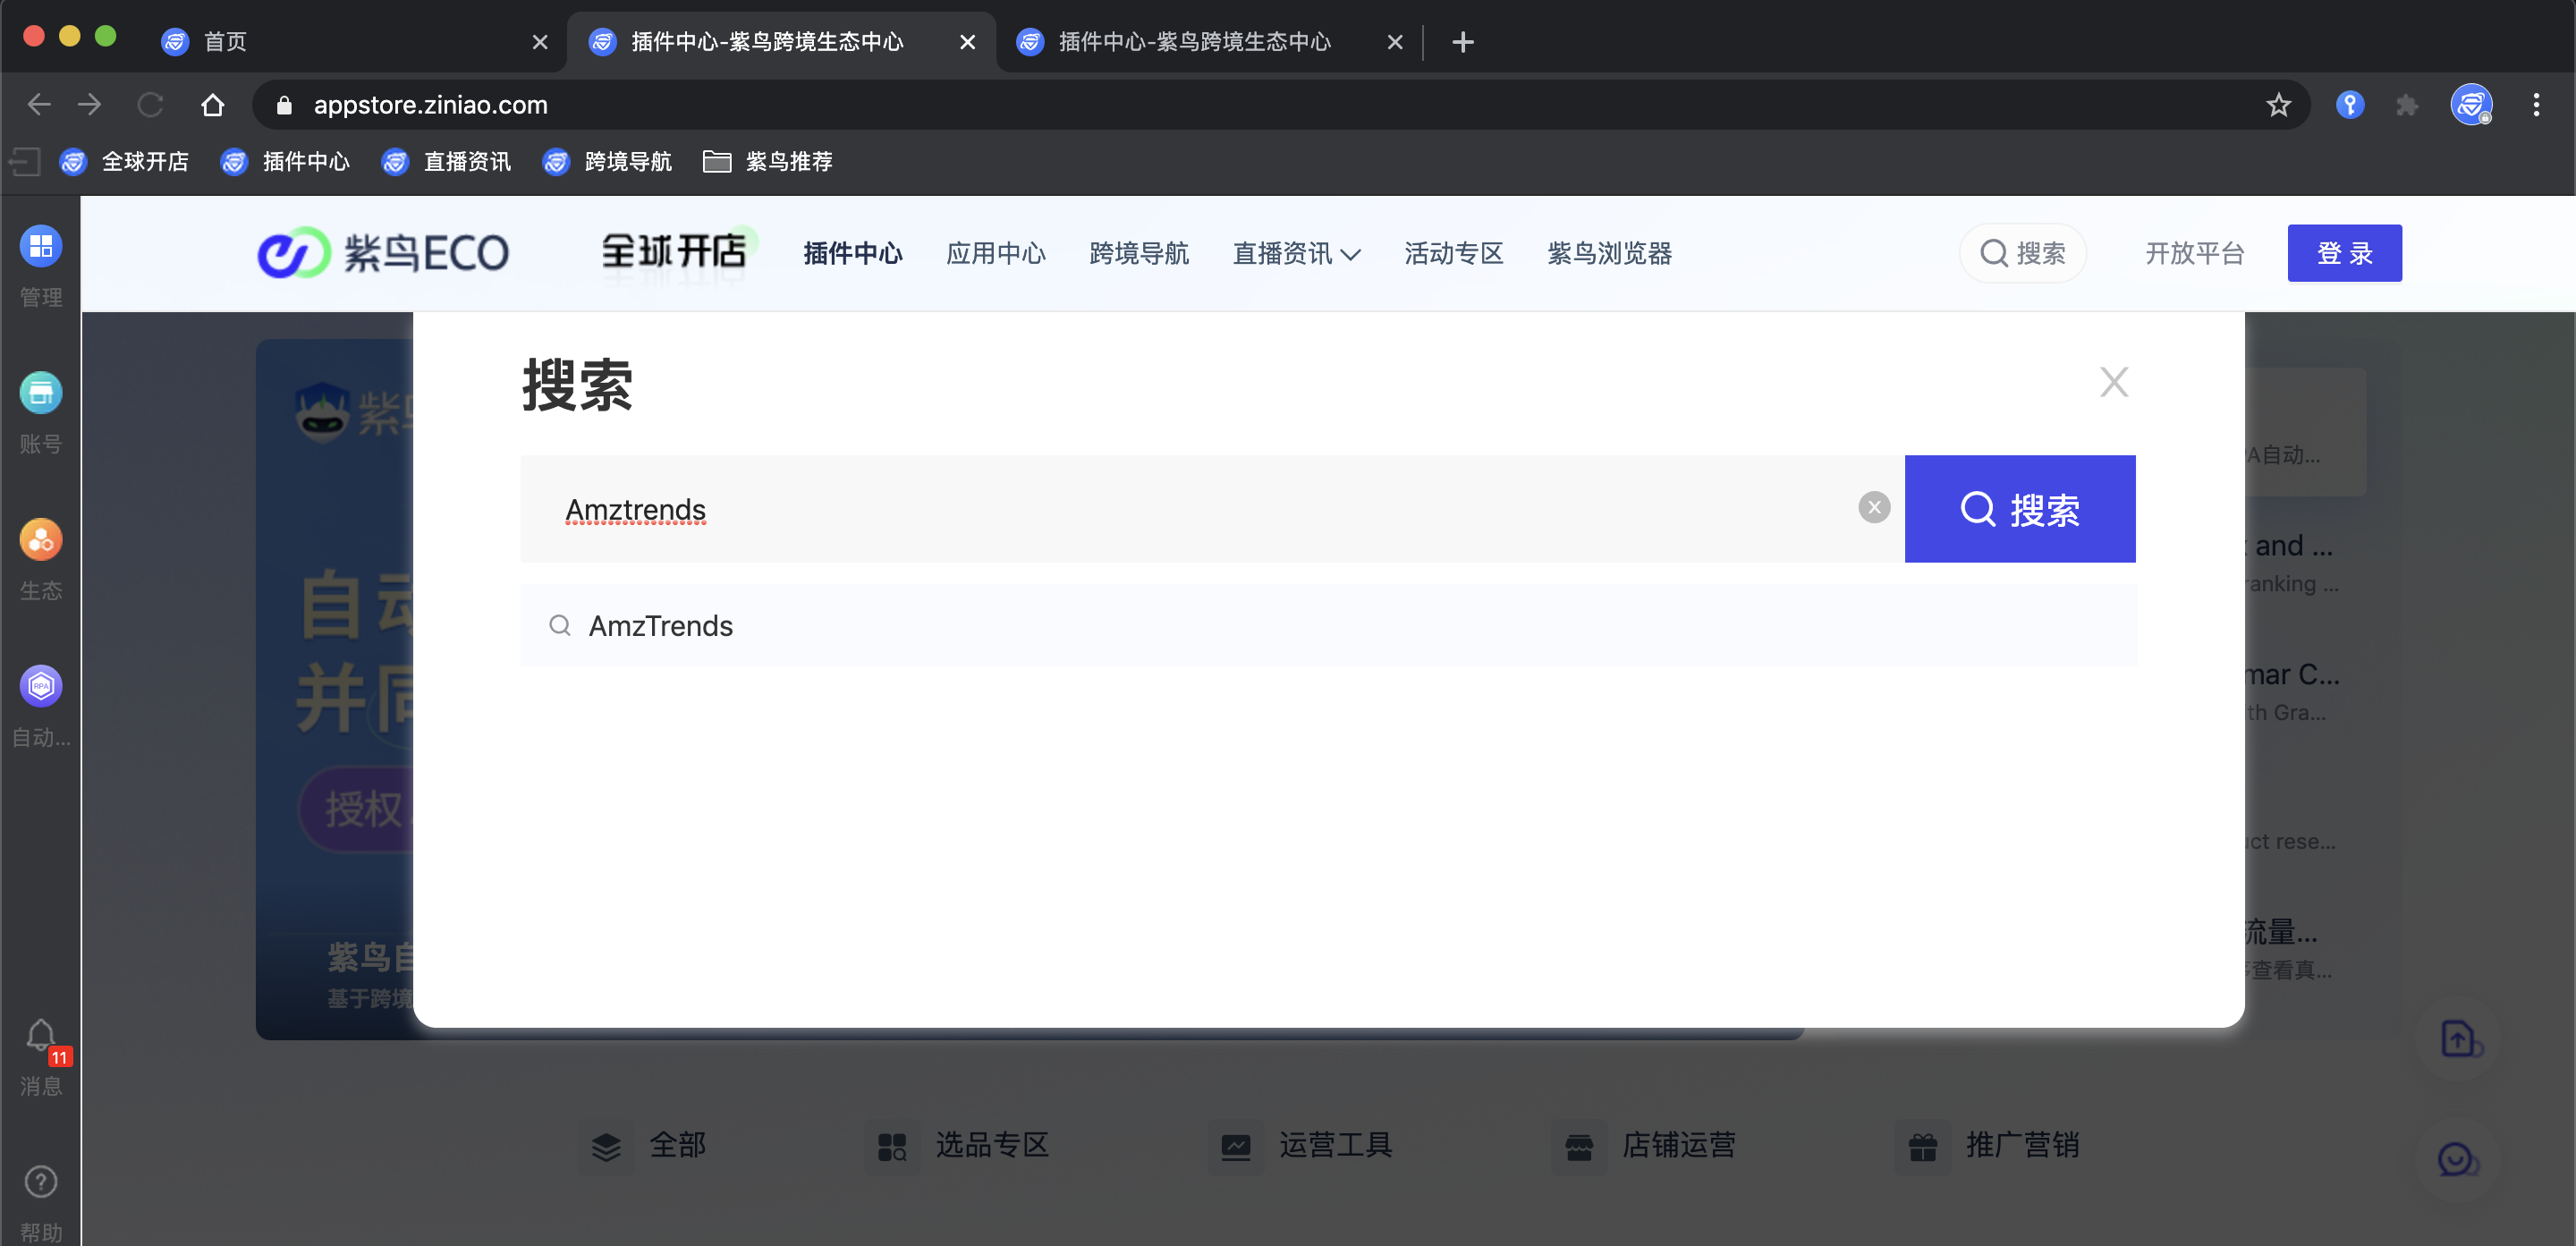
Task: Expand the 直播资讯 dropdown menu
Action: [1296, 254]
